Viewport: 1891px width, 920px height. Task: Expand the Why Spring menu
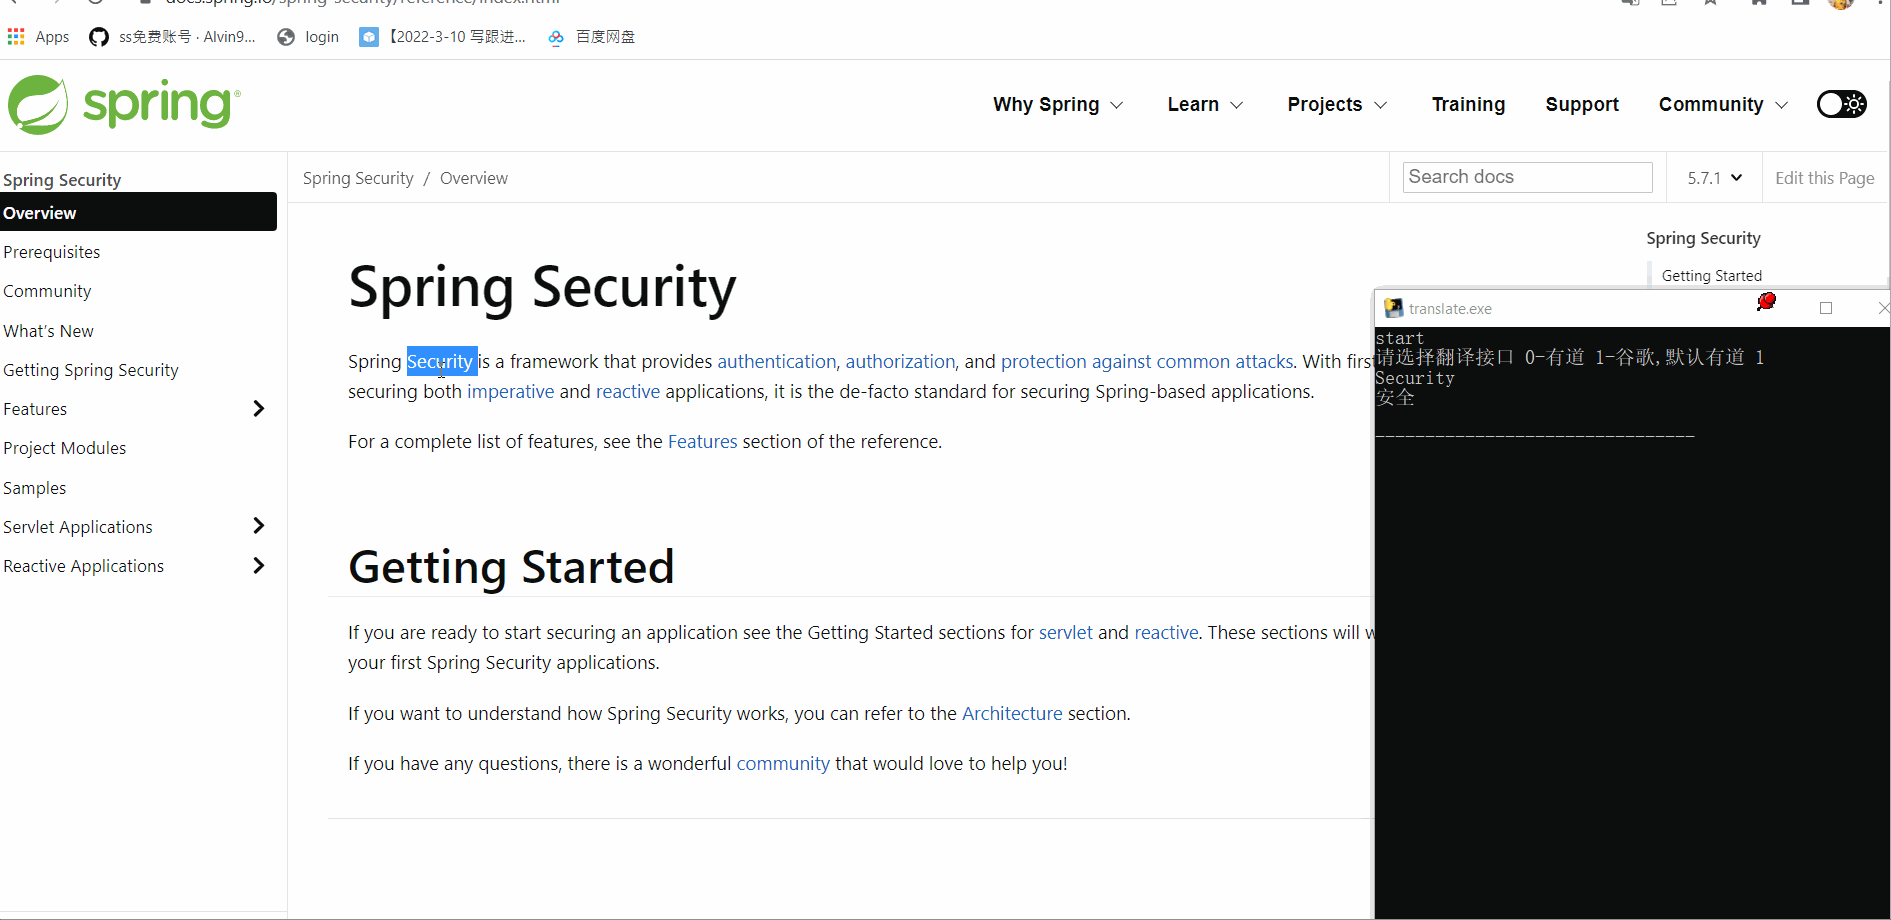pyautogui.click(x=1058, y=104)
